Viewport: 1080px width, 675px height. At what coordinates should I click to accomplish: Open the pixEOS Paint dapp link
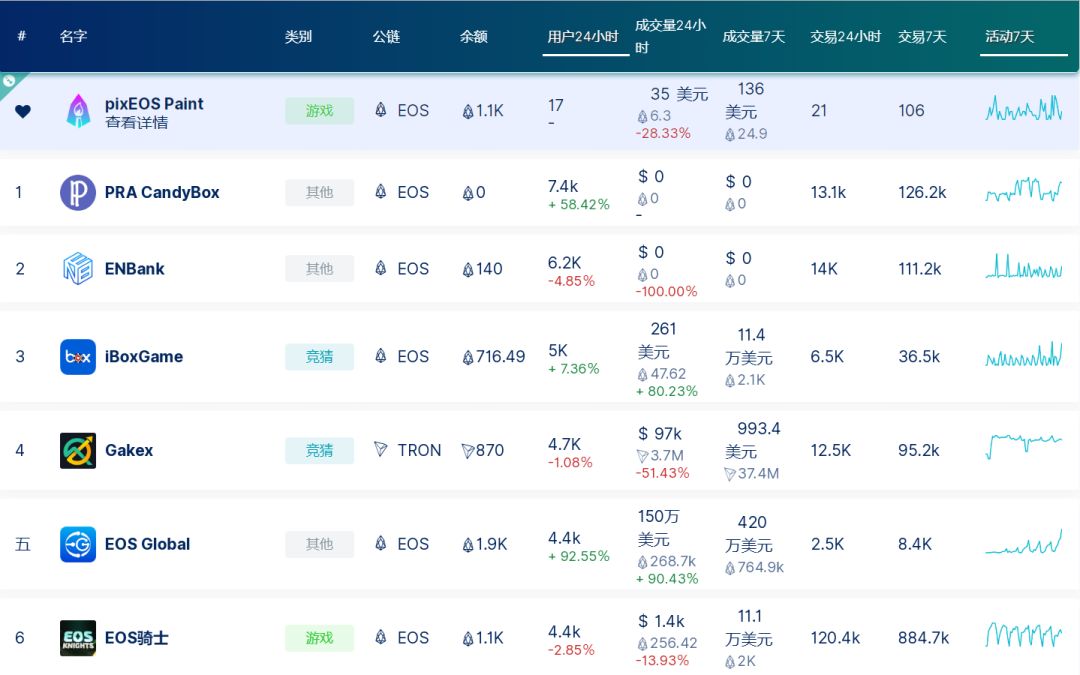coord(154,104)
